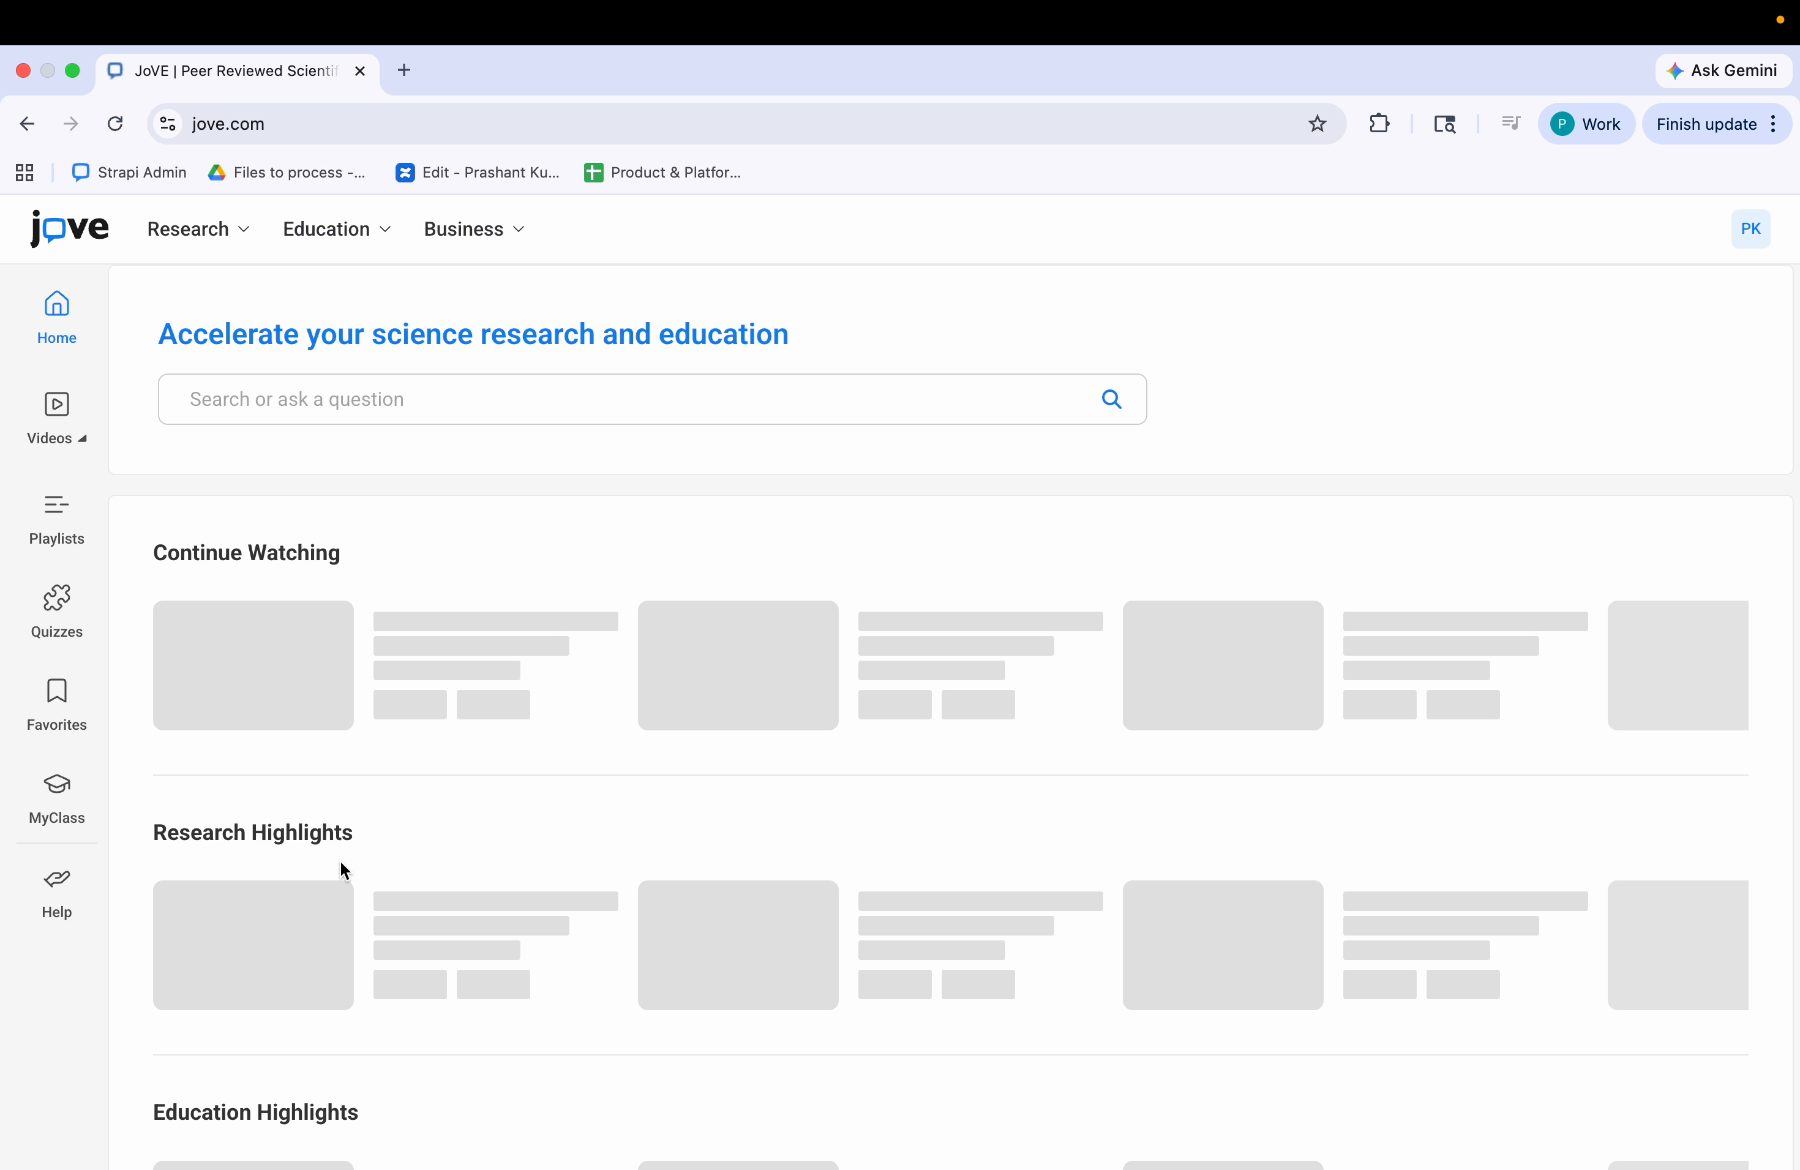Open the Strapi Admin bookmark
The height and width of the screenshot is (1170, 1800).
(130, 172)
